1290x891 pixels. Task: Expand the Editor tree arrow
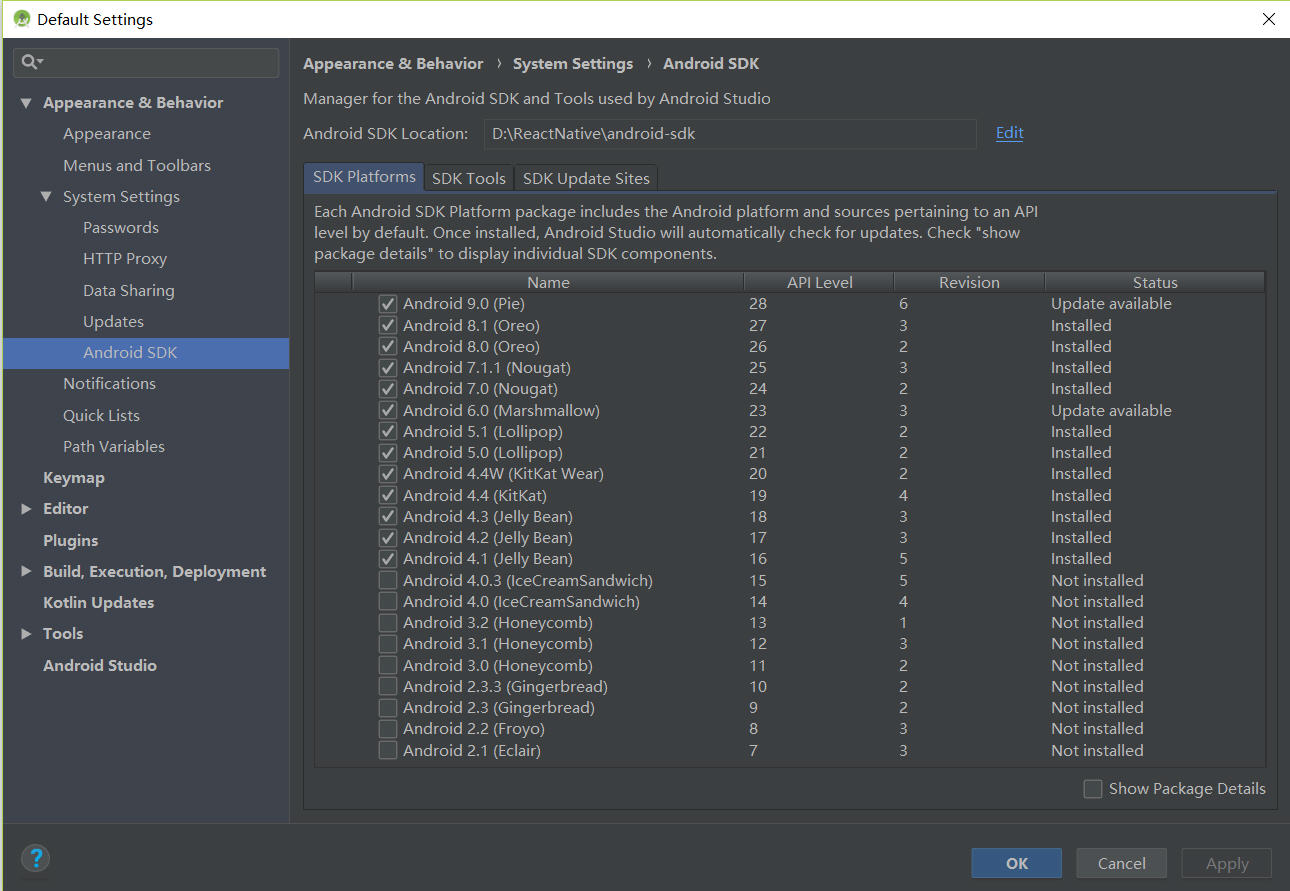pyautogui.click(x=26, y=509)
